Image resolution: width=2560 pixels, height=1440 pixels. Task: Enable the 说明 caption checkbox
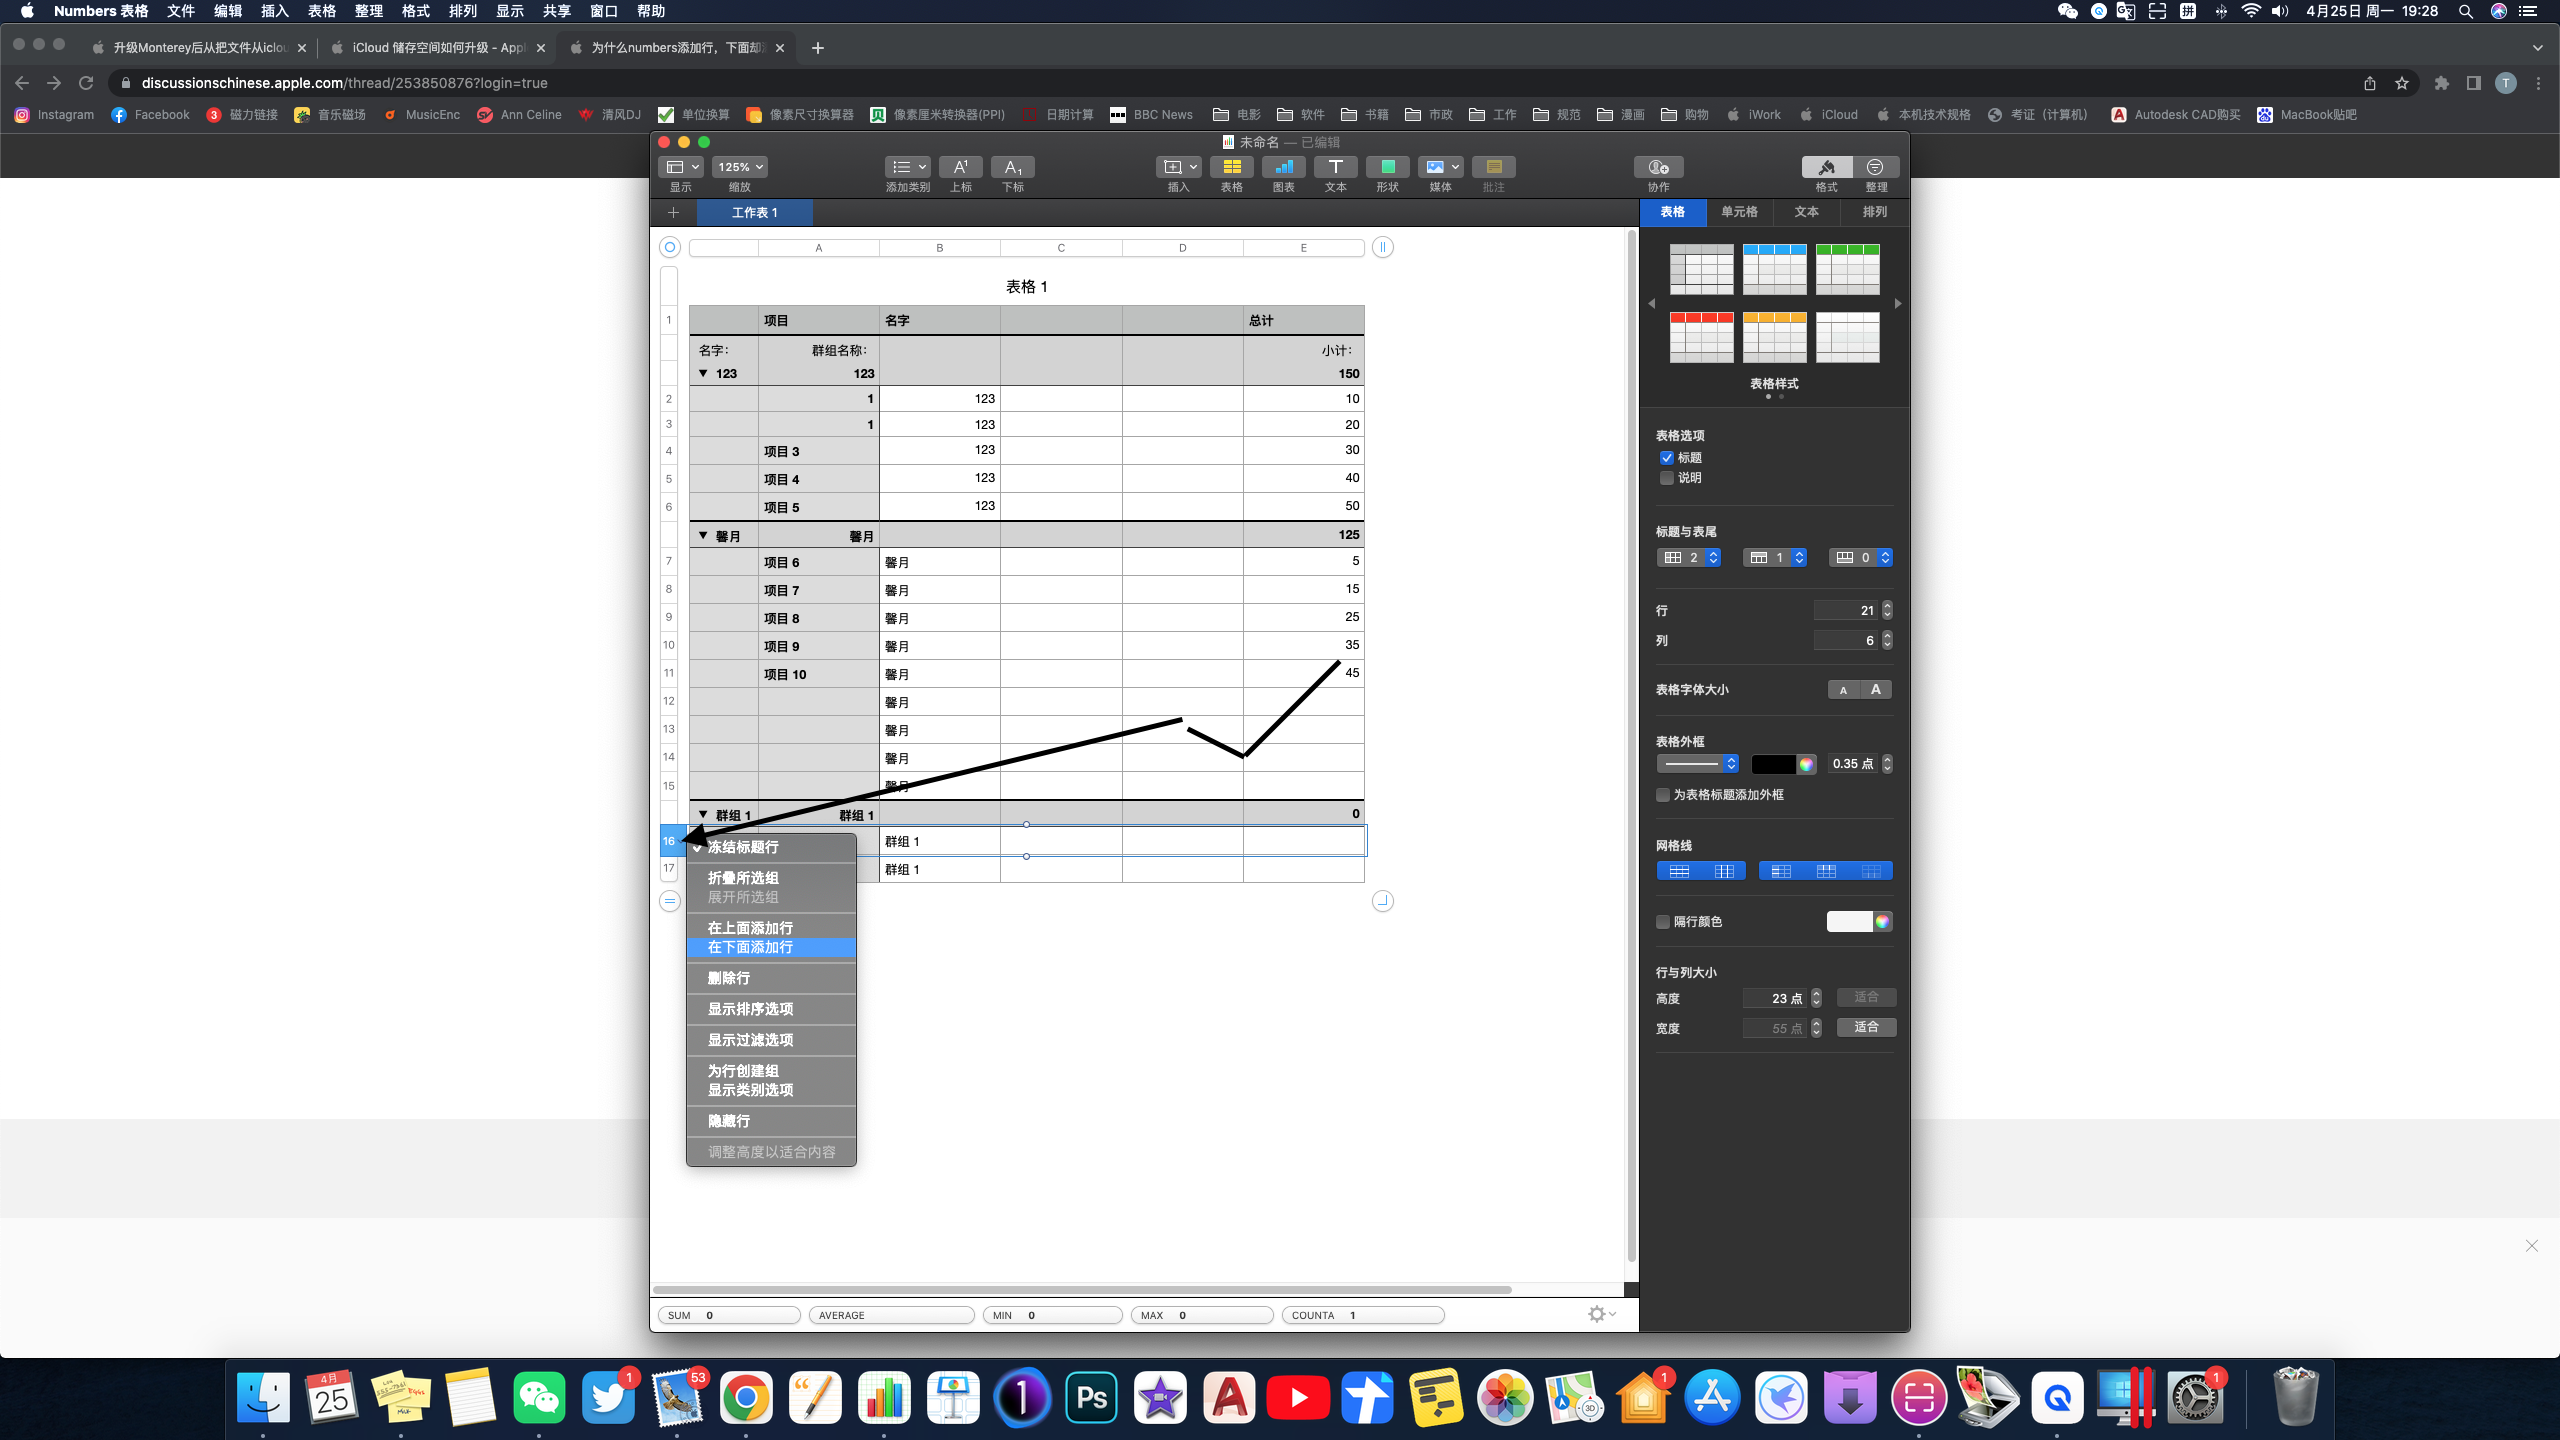[1666, 478]
